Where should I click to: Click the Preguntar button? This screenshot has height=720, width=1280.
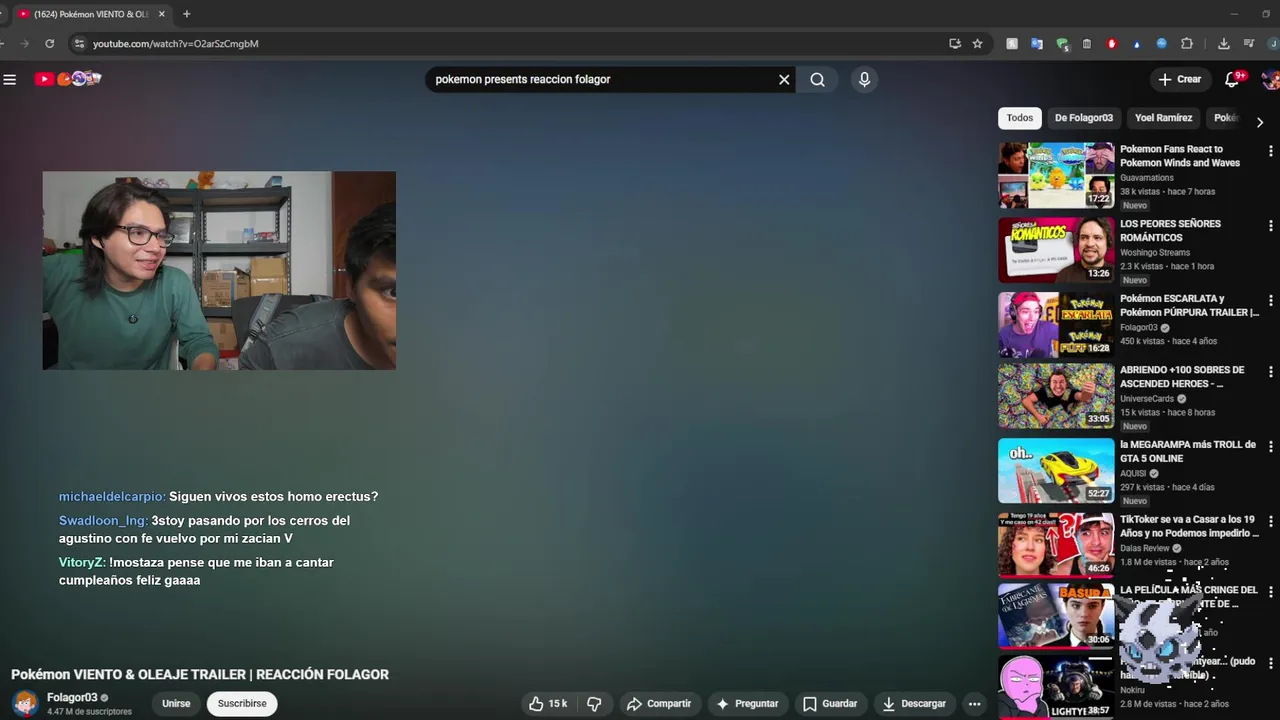pyautogui.click(x=746, y=704)
